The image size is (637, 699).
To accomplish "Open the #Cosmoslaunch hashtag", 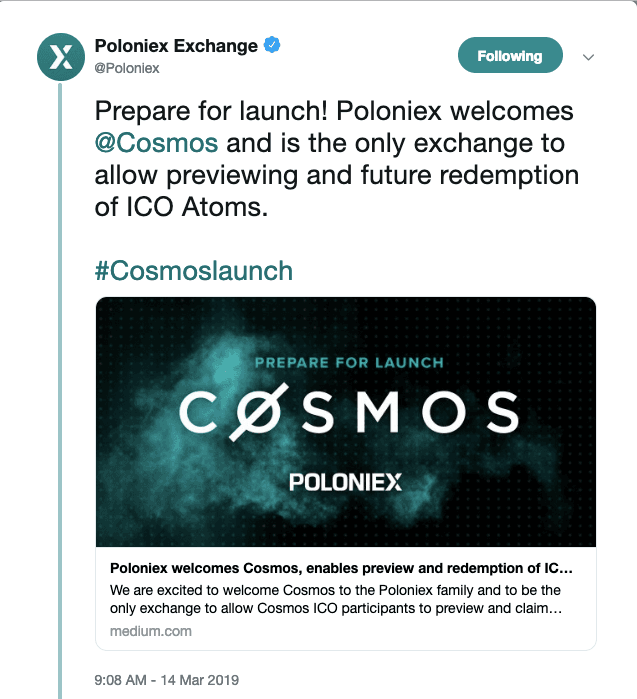I will 194,271.
